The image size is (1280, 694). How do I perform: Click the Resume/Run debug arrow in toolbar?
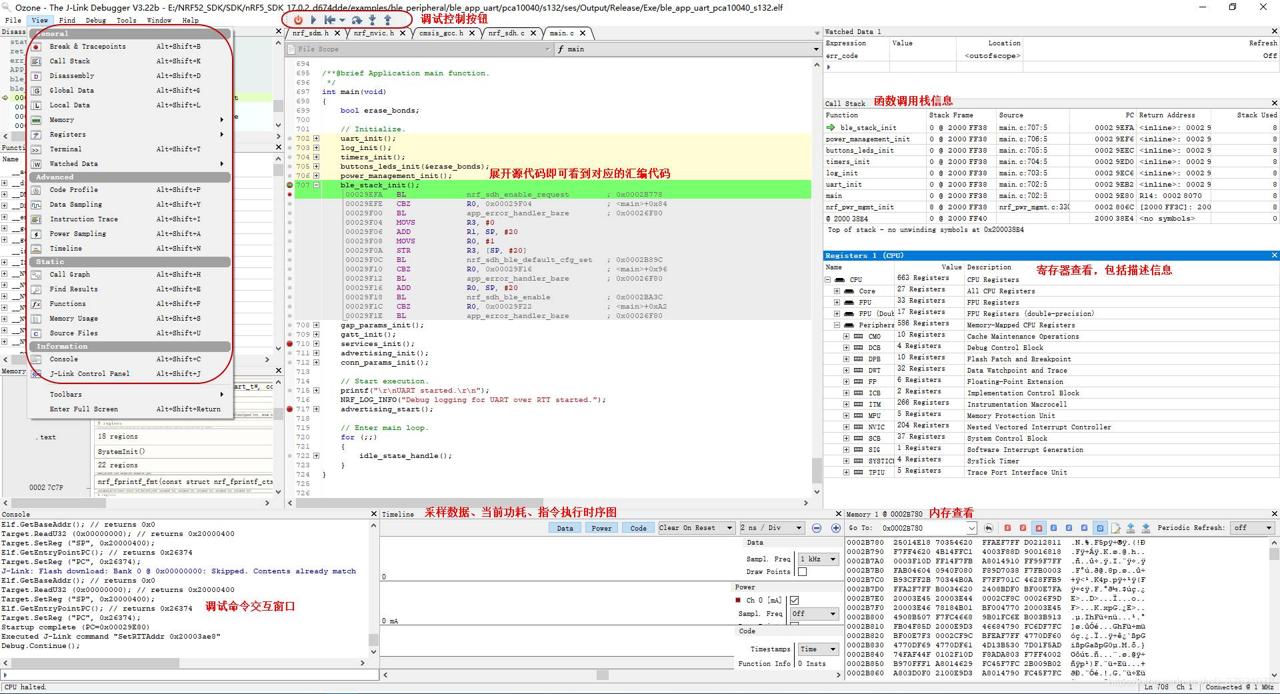tap(313, 20)
